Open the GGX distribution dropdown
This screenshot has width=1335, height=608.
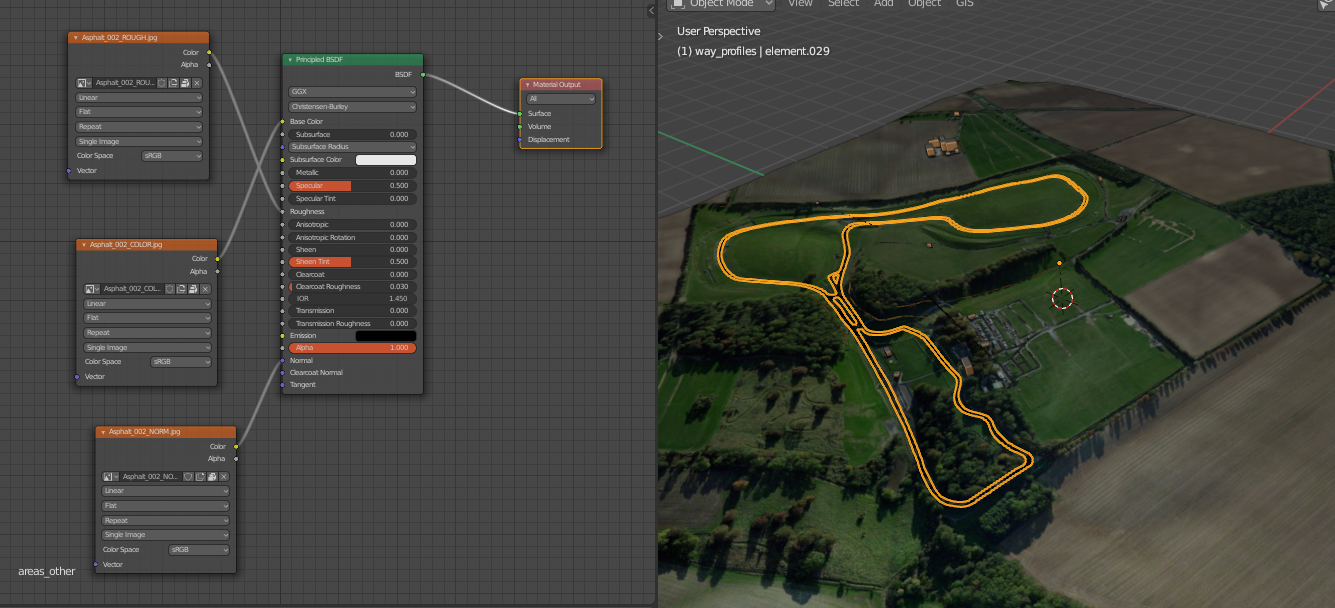pos(352,92)
